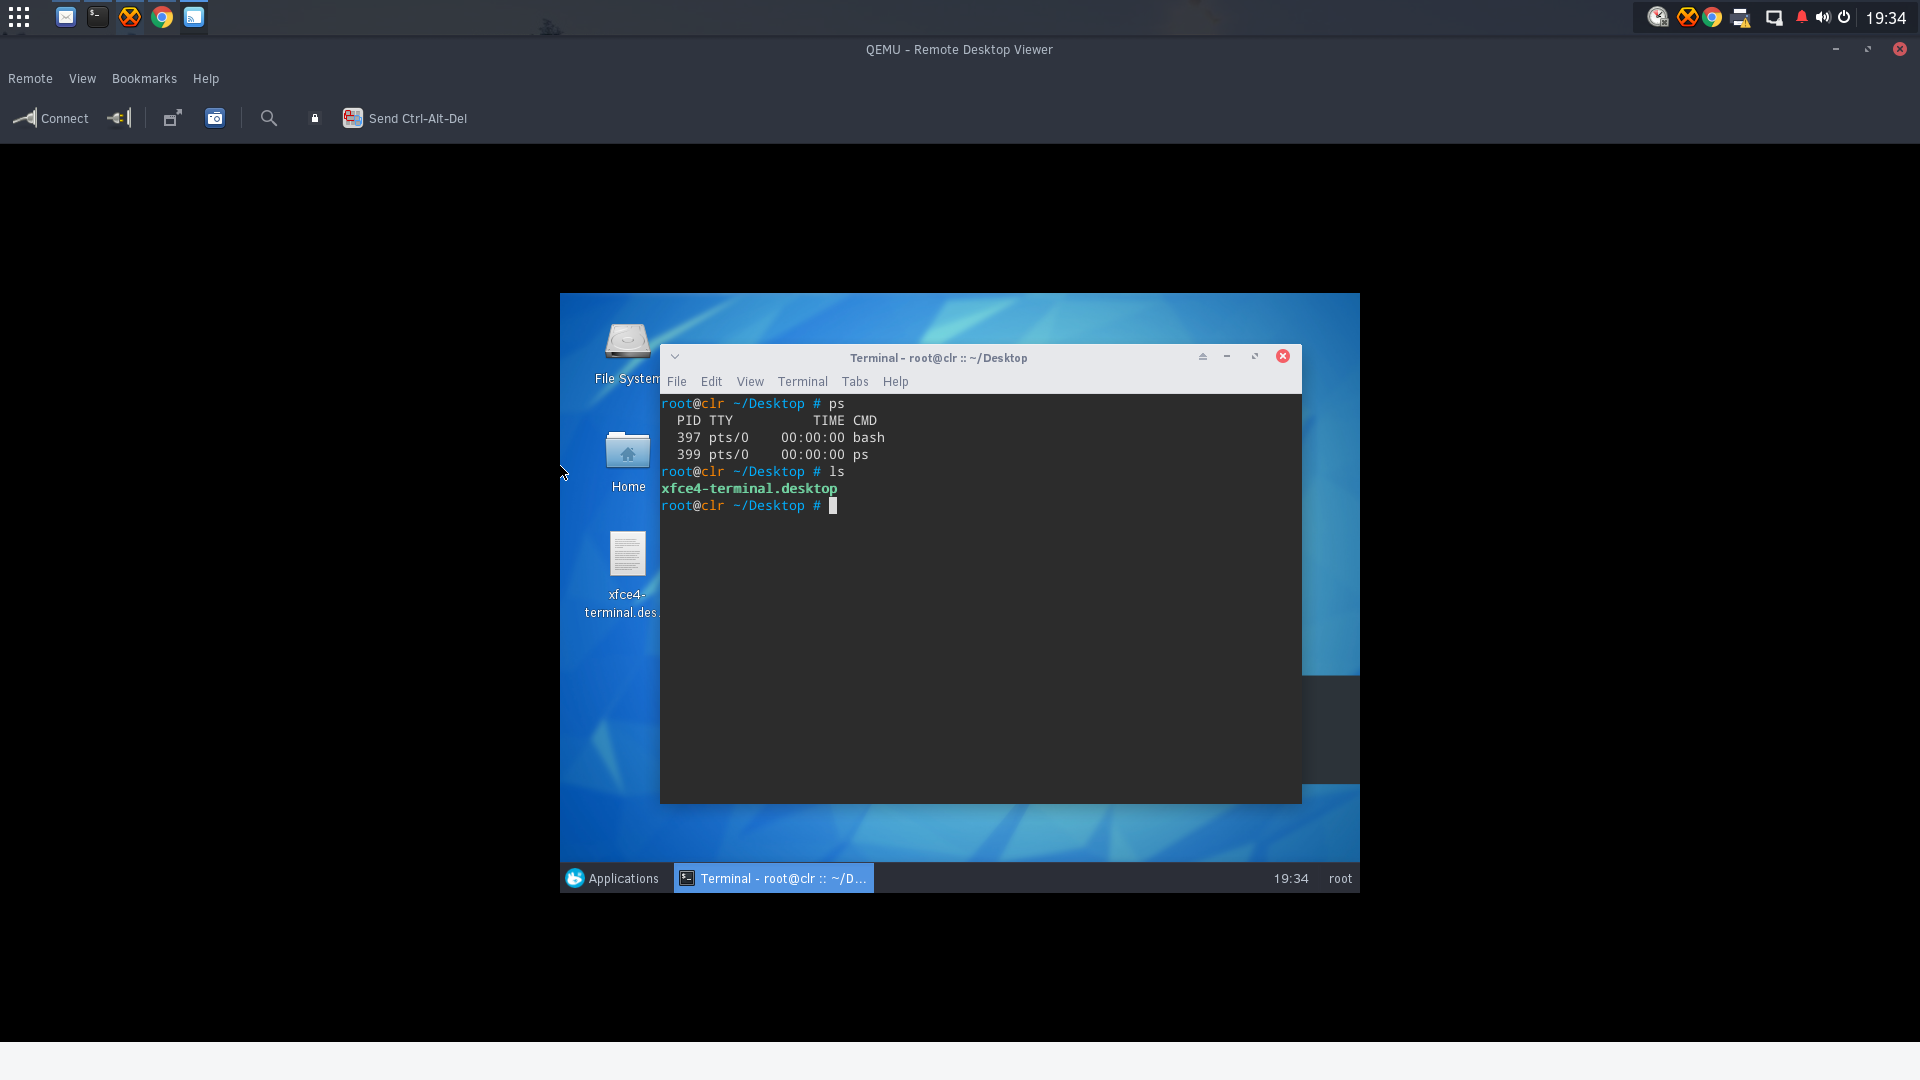Click the orange hexagon app in the top panel

coord(130,17)
